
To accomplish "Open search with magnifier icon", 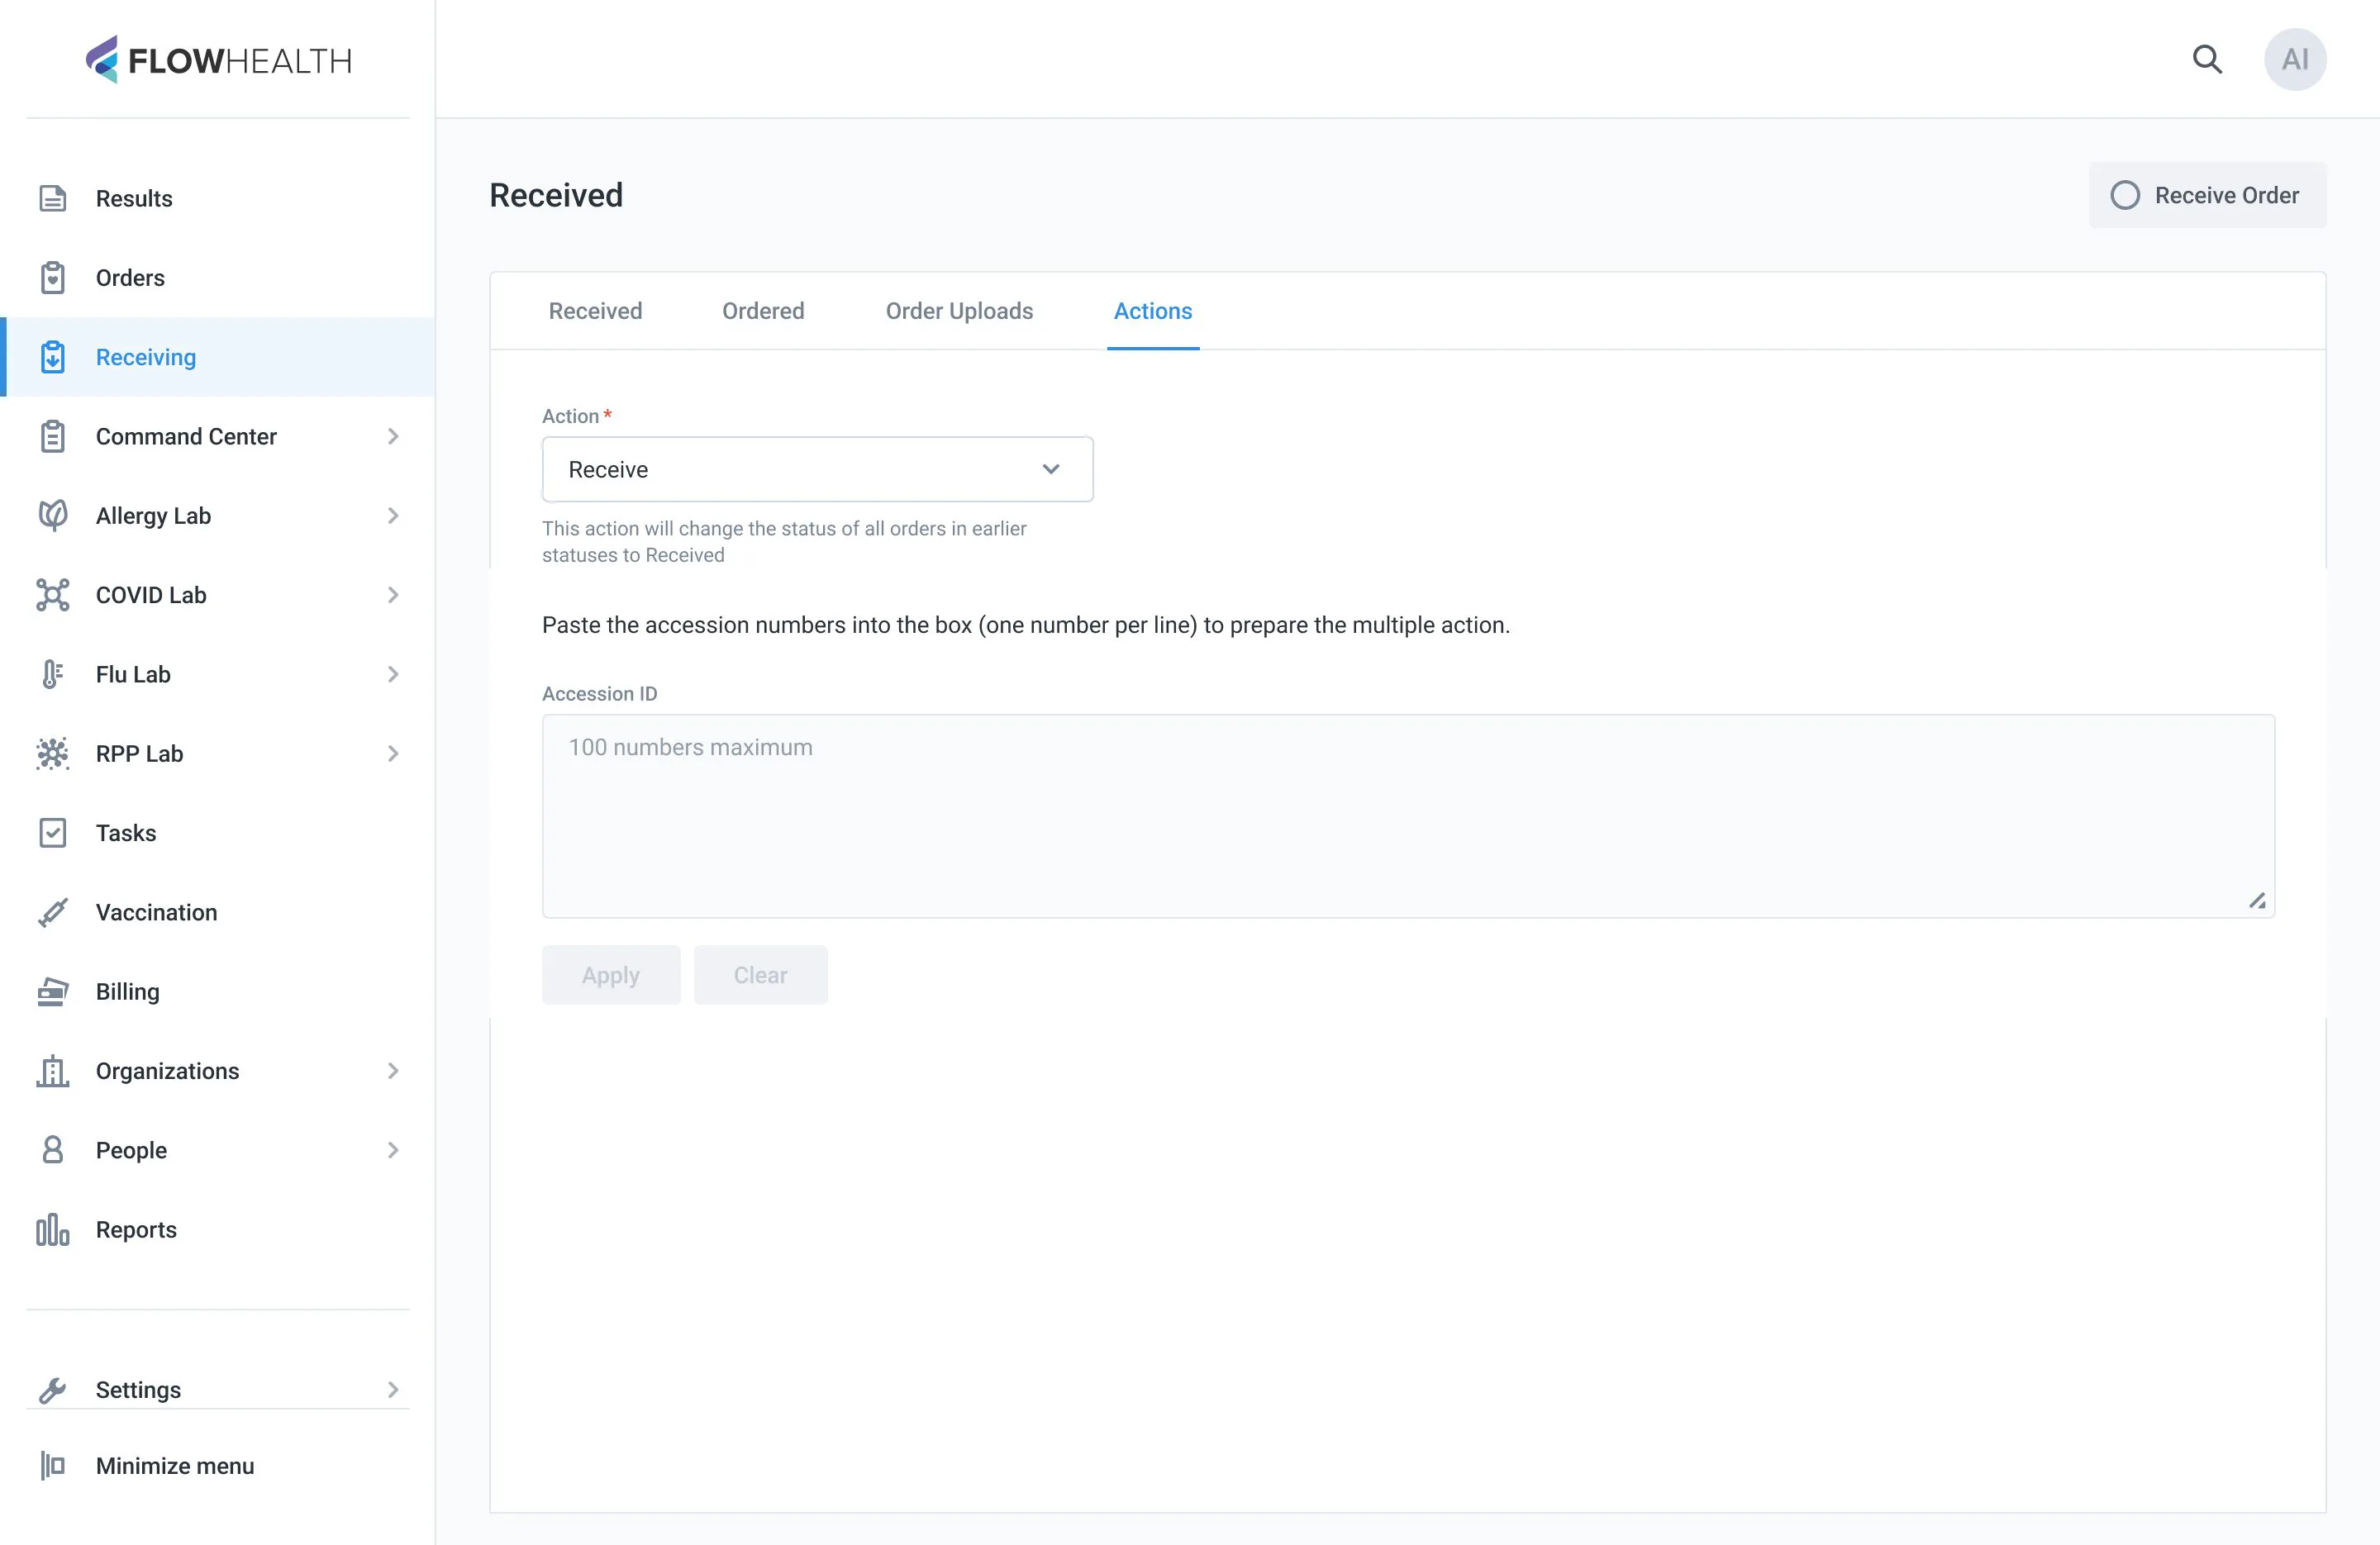I will pos(2207,59).
